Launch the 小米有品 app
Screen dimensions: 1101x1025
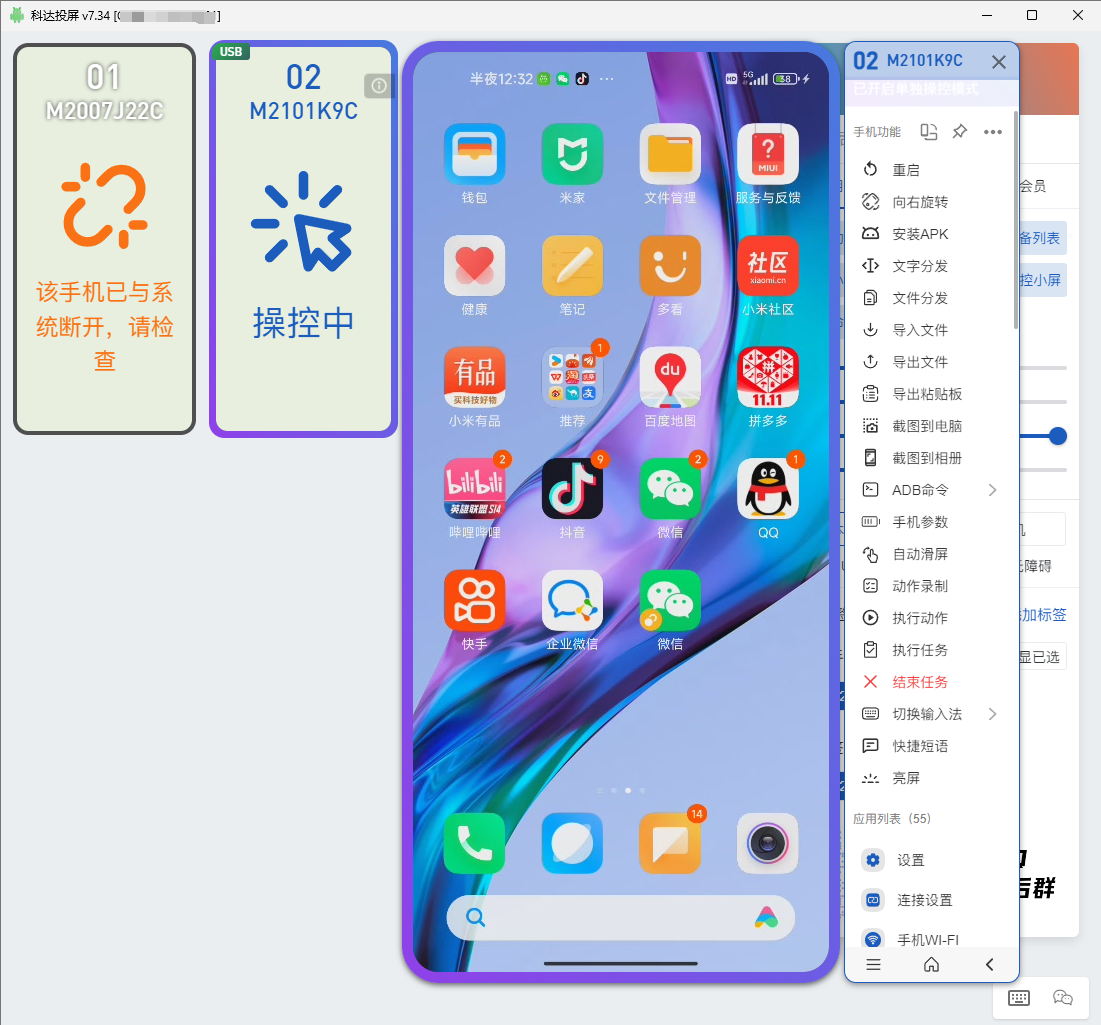tap(475, 378)
